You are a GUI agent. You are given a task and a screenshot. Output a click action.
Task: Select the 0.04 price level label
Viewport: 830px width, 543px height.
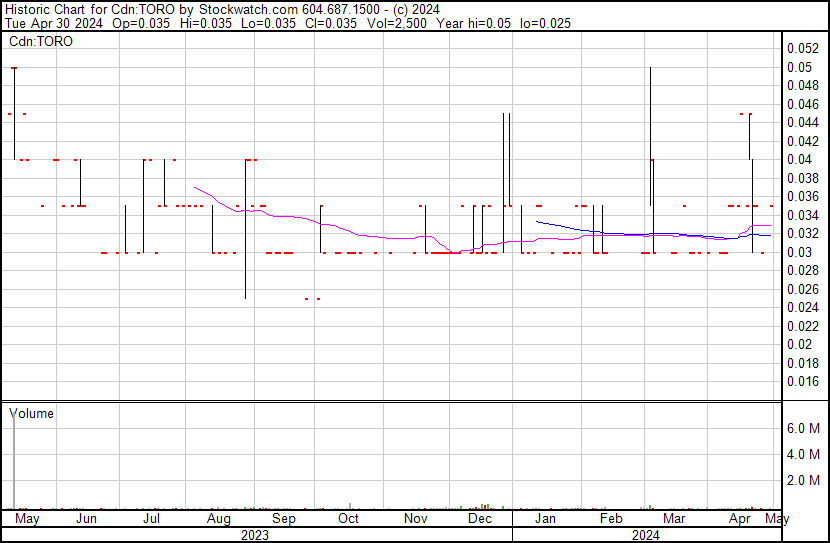click(799, 160)
